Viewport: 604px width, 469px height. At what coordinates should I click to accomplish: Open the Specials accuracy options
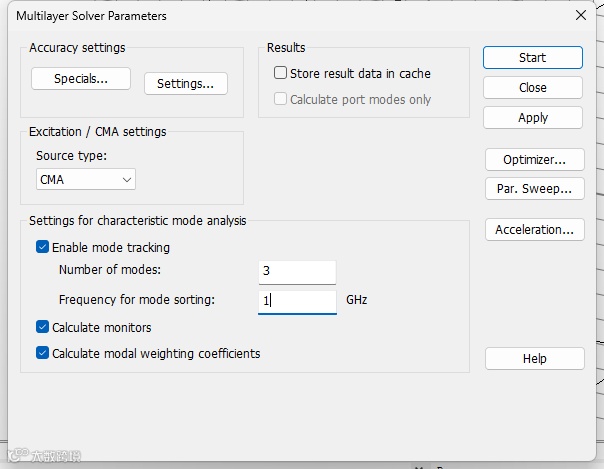point(80,78)
